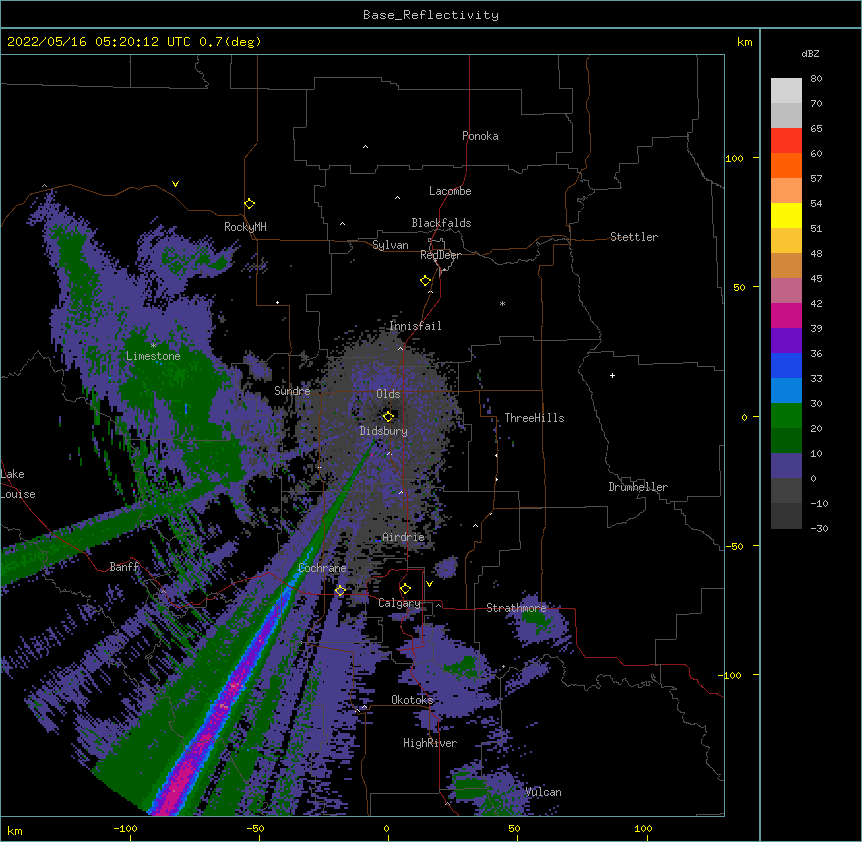Click the radar site marker near Olds
The image size is (862, 842).
[x=388, y=416]
